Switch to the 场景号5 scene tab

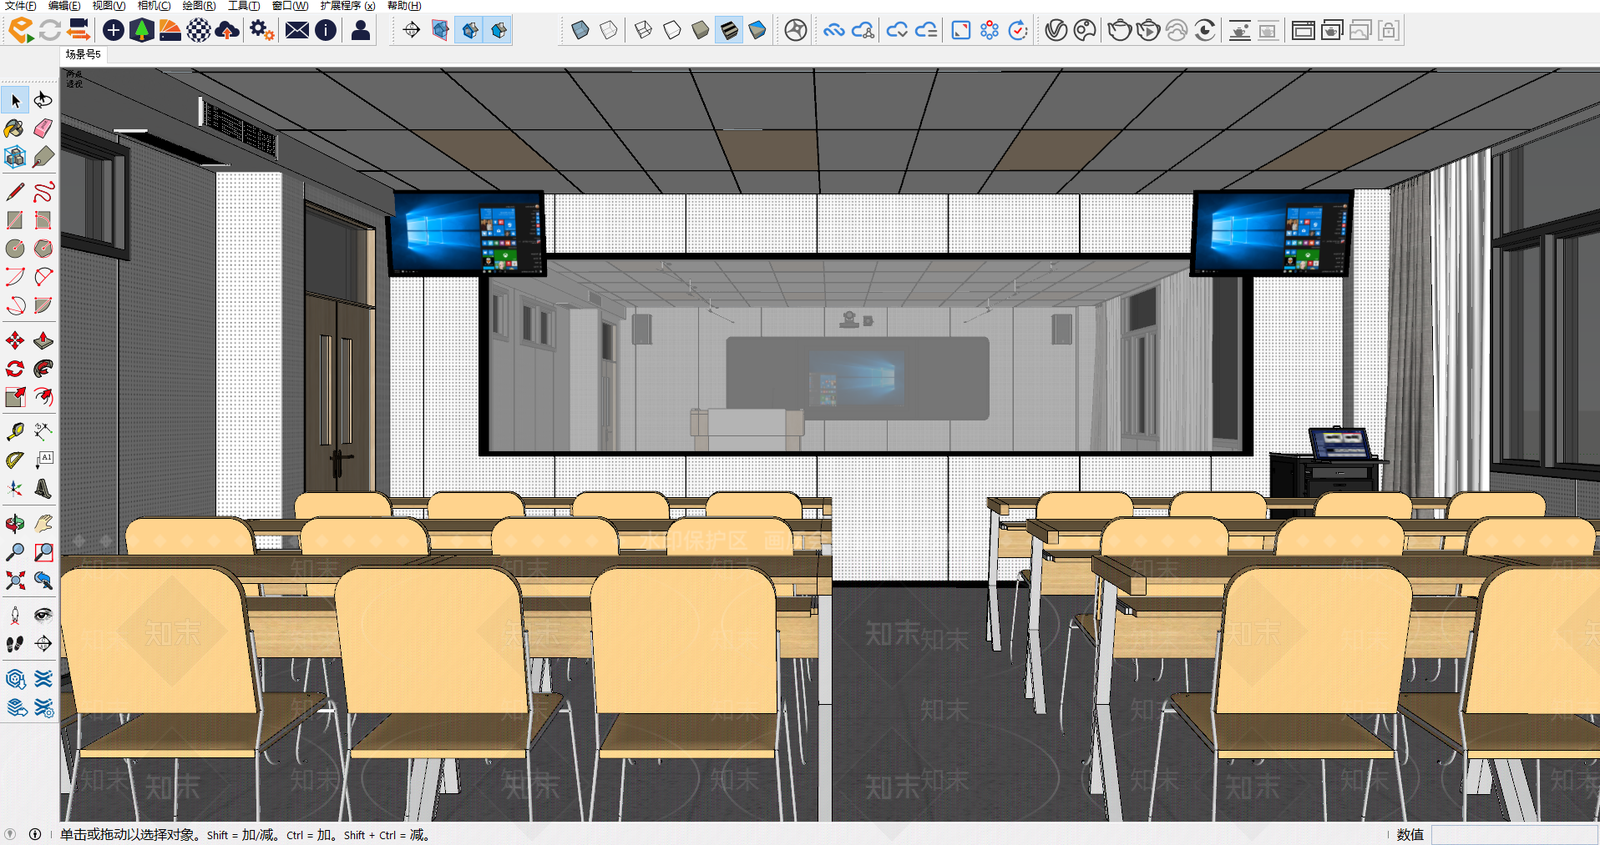[x=83, y=54]
